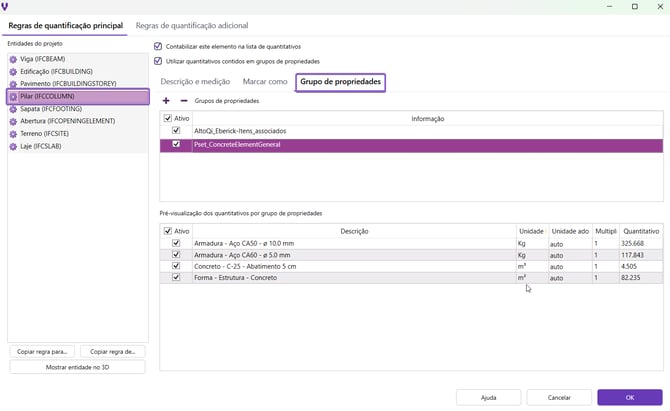Toggle the Ativo header checkbox in the preview table

[x=168, y=231]
